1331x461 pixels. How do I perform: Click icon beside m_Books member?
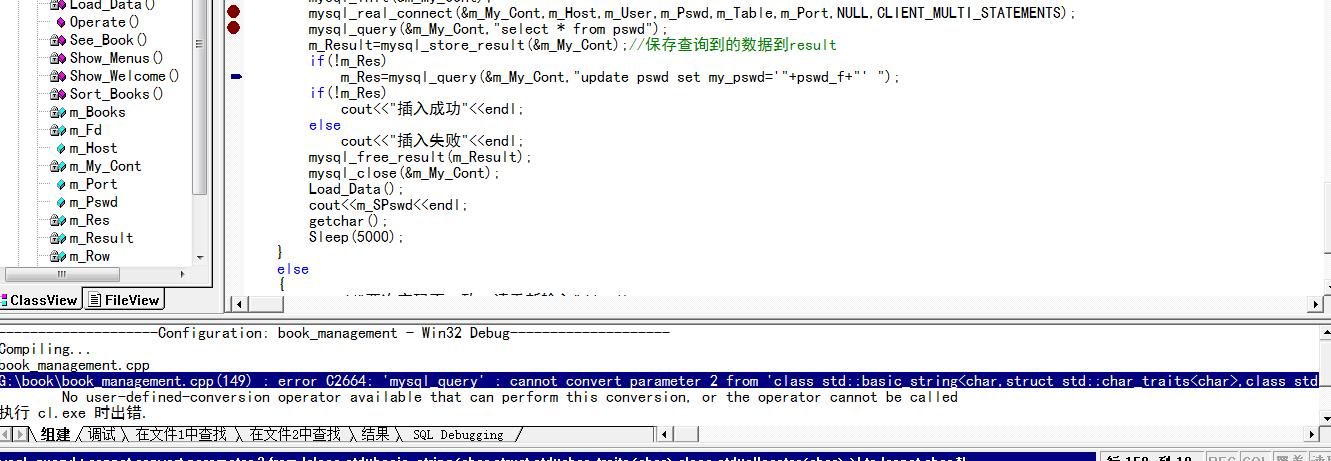[58, 112]
